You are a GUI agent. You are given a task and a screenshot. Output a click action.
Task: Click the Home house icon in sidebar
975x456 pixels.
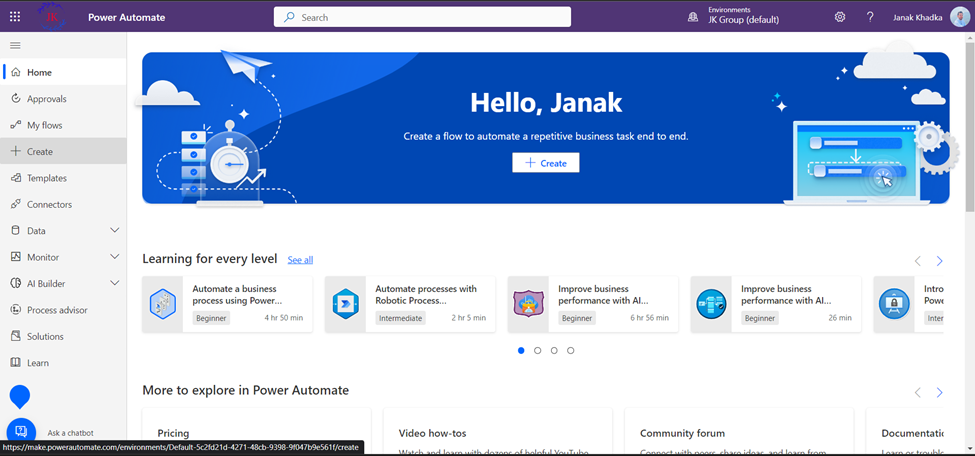tap(16, 72)
